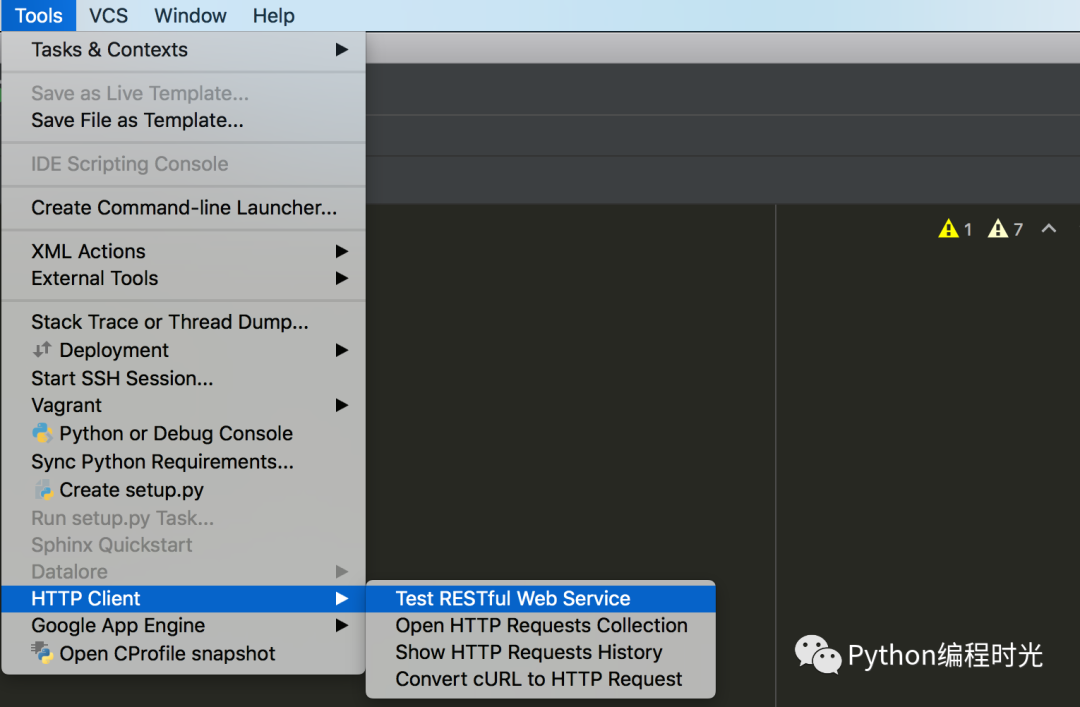Click the yellow warning icon showing 1
The height and width of the screenshot is (707, 1080).
click(x=948, y=228)
